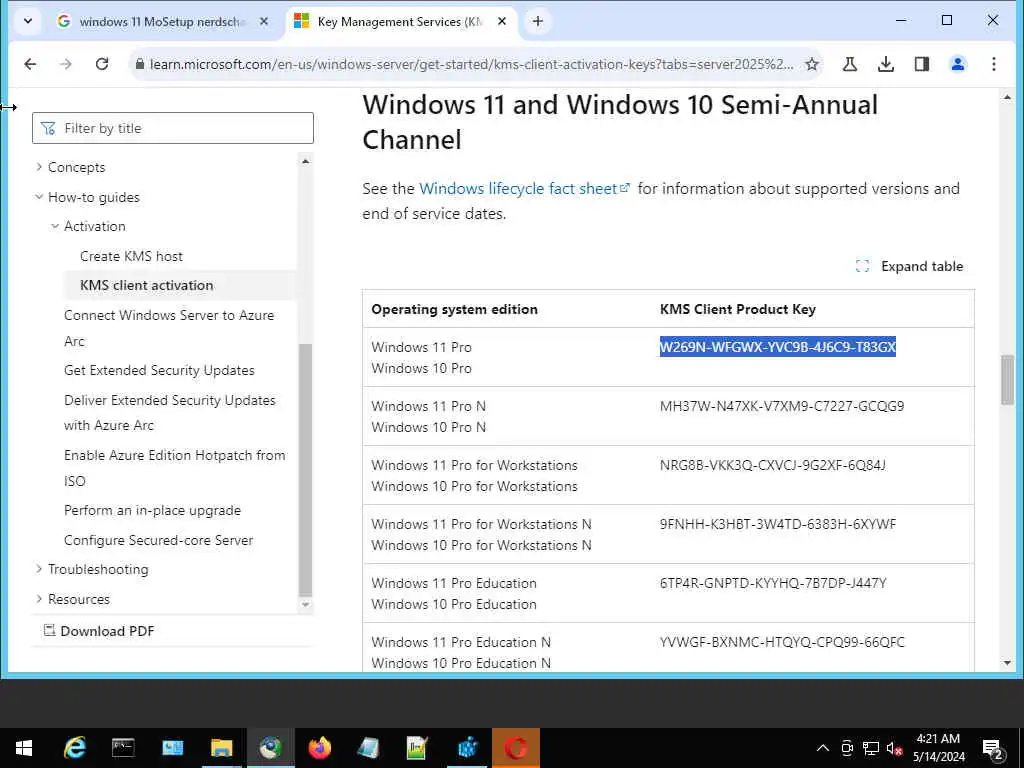Click the YVWGF-BXNMC product key text
Image resolution: width=1024 pixels, height=768 pixels.
(782, 642)
